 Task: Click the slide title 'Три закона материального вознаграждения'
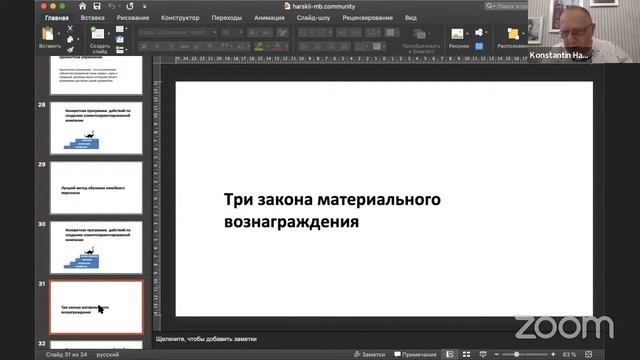[x=332, y=211]
